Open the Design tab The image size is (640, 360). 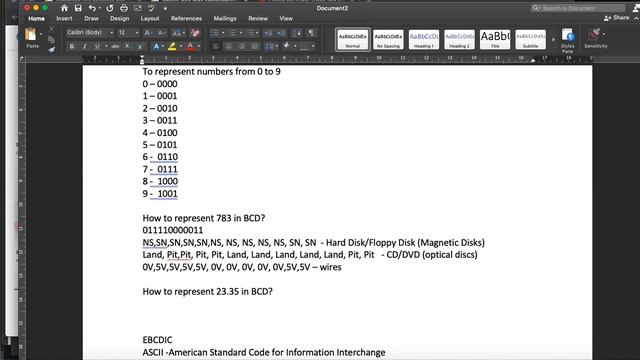(120, 18)
